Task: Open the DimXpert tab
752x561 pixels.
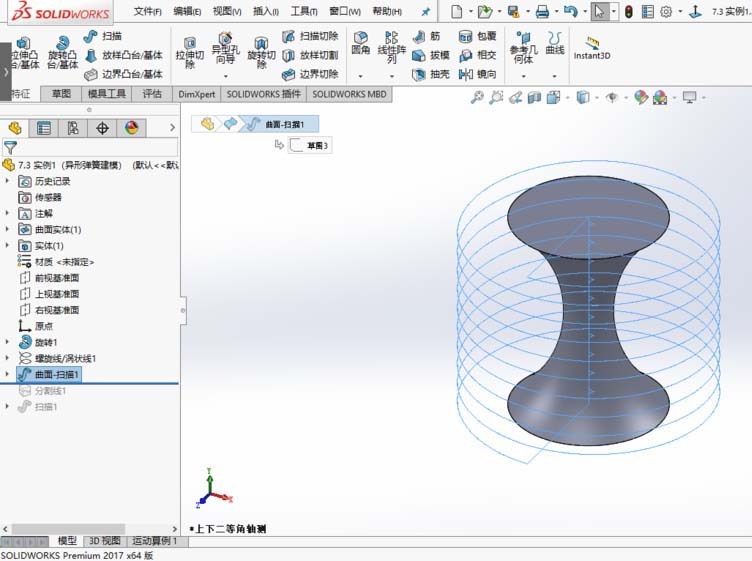Action: pos(197,94)
